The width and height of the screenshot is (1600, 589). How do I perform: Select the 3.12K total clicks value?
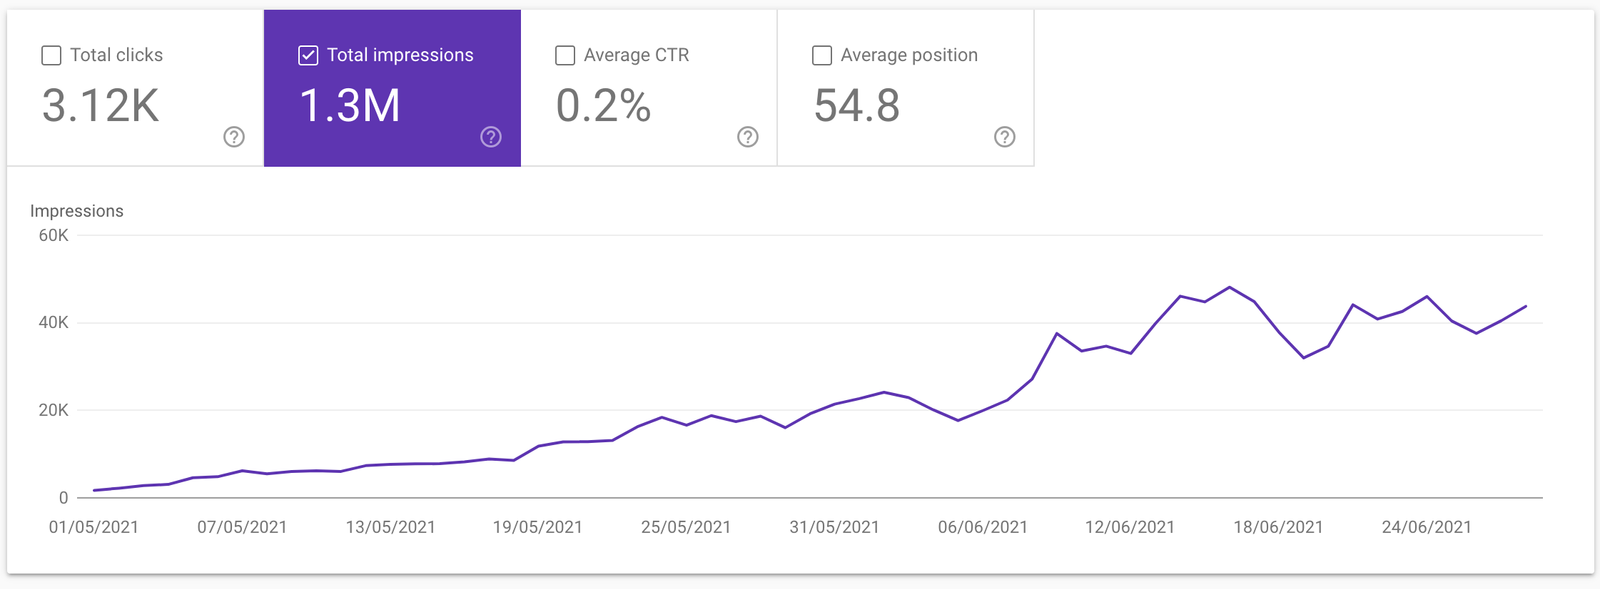(x=101, y=106)
